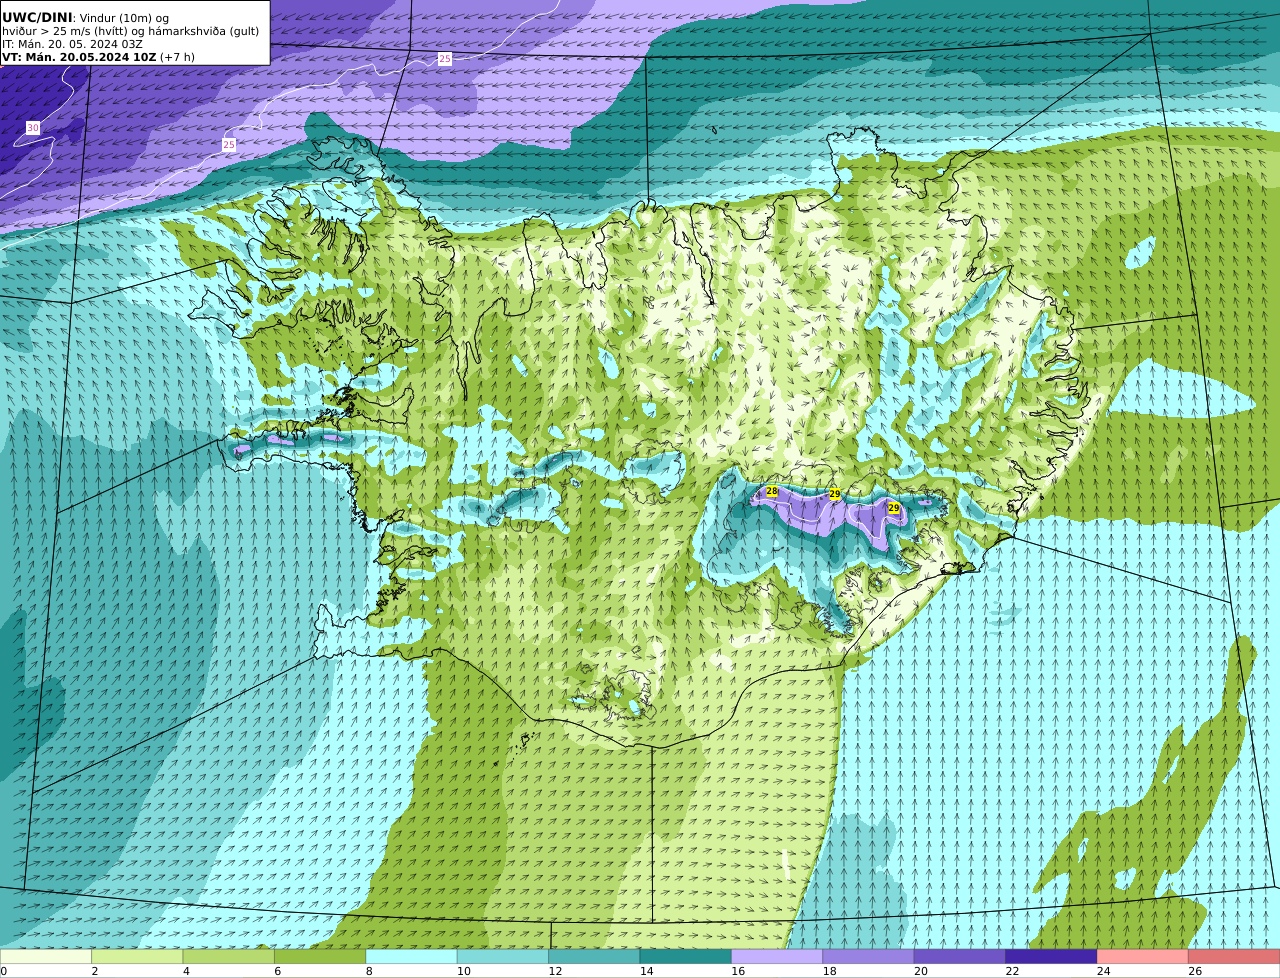Image resolution: width=1280 pixels, height=978 pixels.
Task: Click the legend scale value "2"
Action: (95, 971)
